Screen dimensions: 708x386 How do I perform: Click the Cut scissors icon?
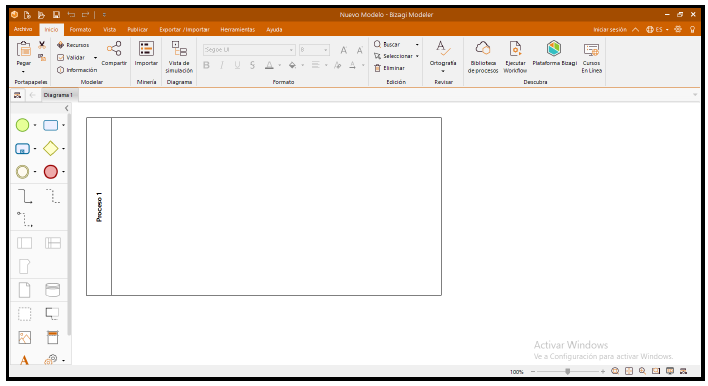pos(42,45)
